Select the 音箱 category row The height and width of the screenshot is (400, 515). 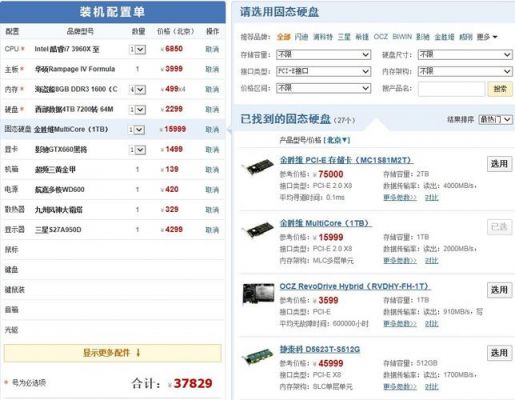click(x=113, y=310)
